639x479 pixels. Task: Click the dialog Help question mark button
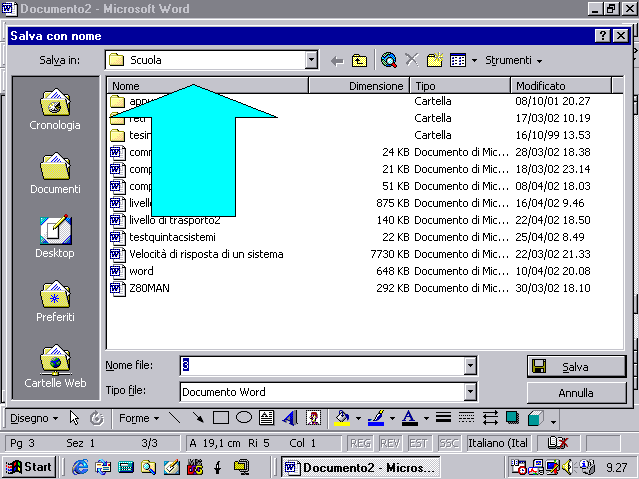[602, 36]
